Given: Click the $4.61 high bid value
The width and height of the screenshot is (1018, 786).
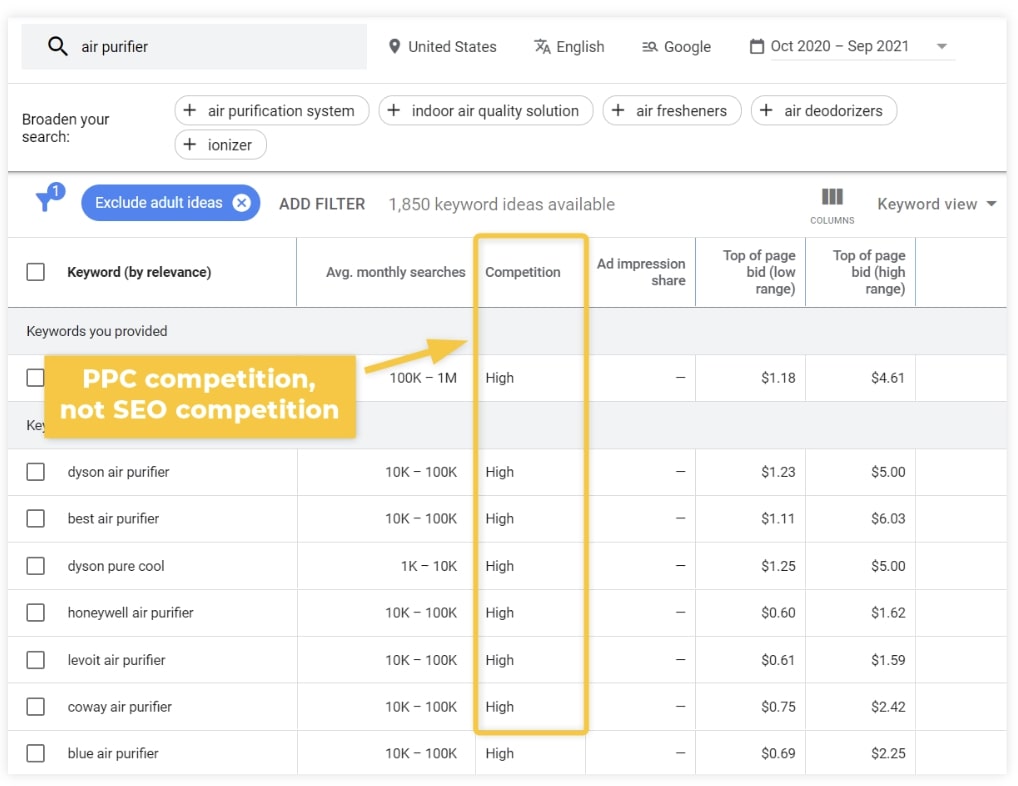Looking at the screenshot, I should click(x=888, y=378).
